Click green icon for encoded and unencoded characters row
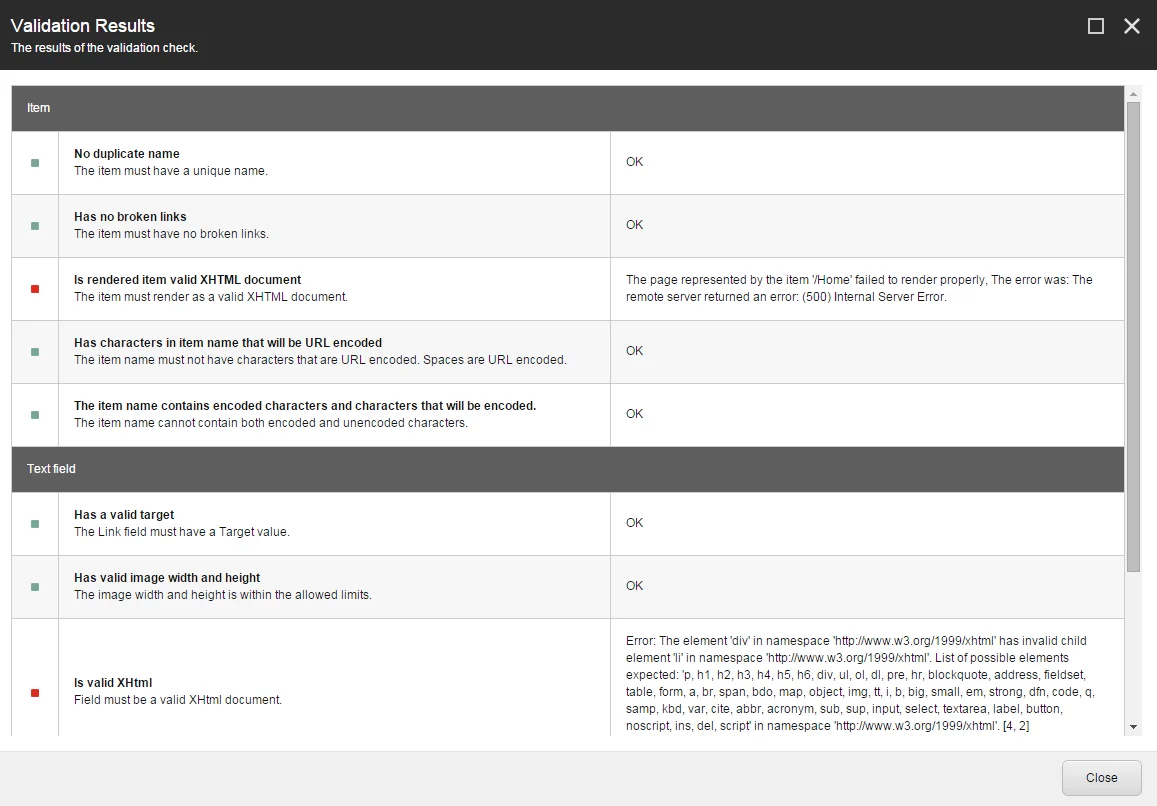The image size is (1157, 806). 35,415
